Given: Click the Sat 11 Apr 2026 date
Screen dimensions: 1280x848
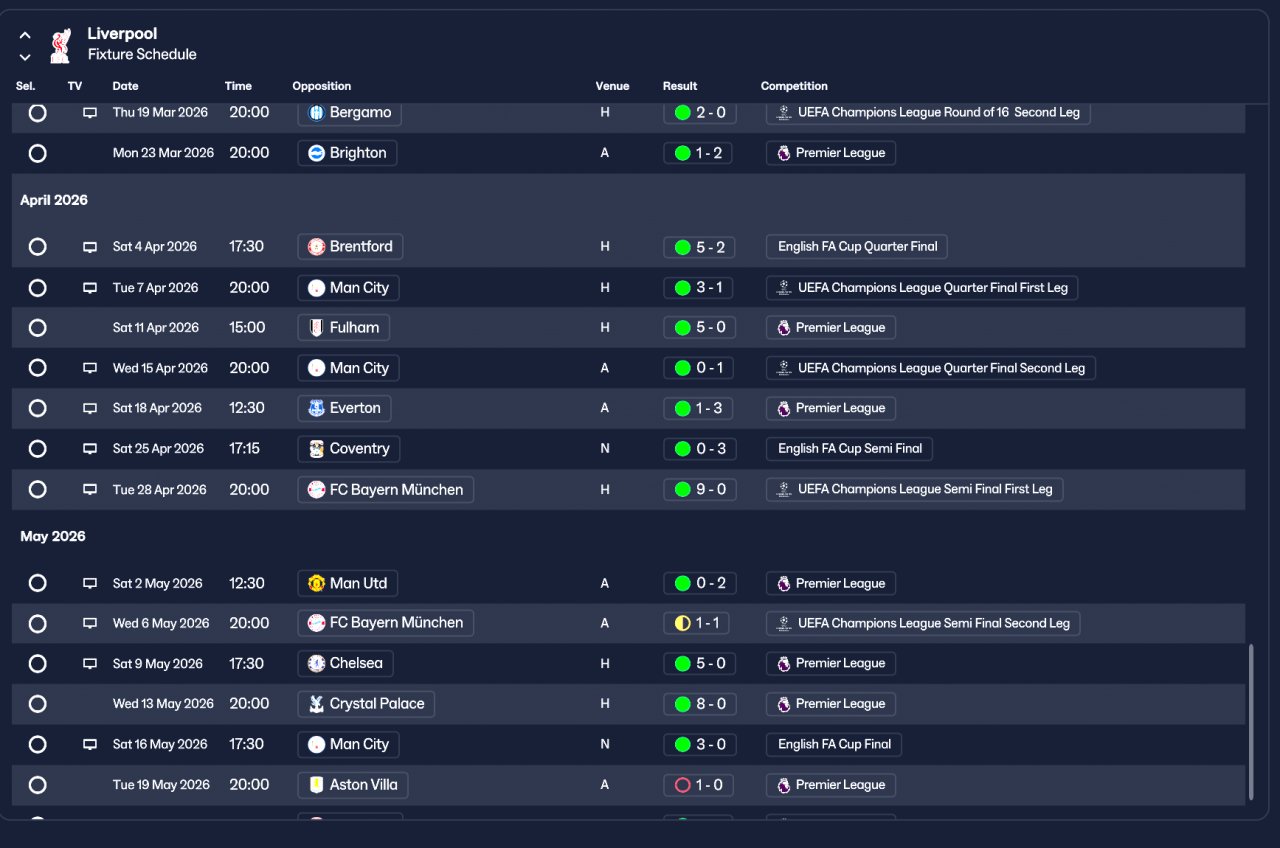Looking at the screenshot, I should [x=156, y=328].
